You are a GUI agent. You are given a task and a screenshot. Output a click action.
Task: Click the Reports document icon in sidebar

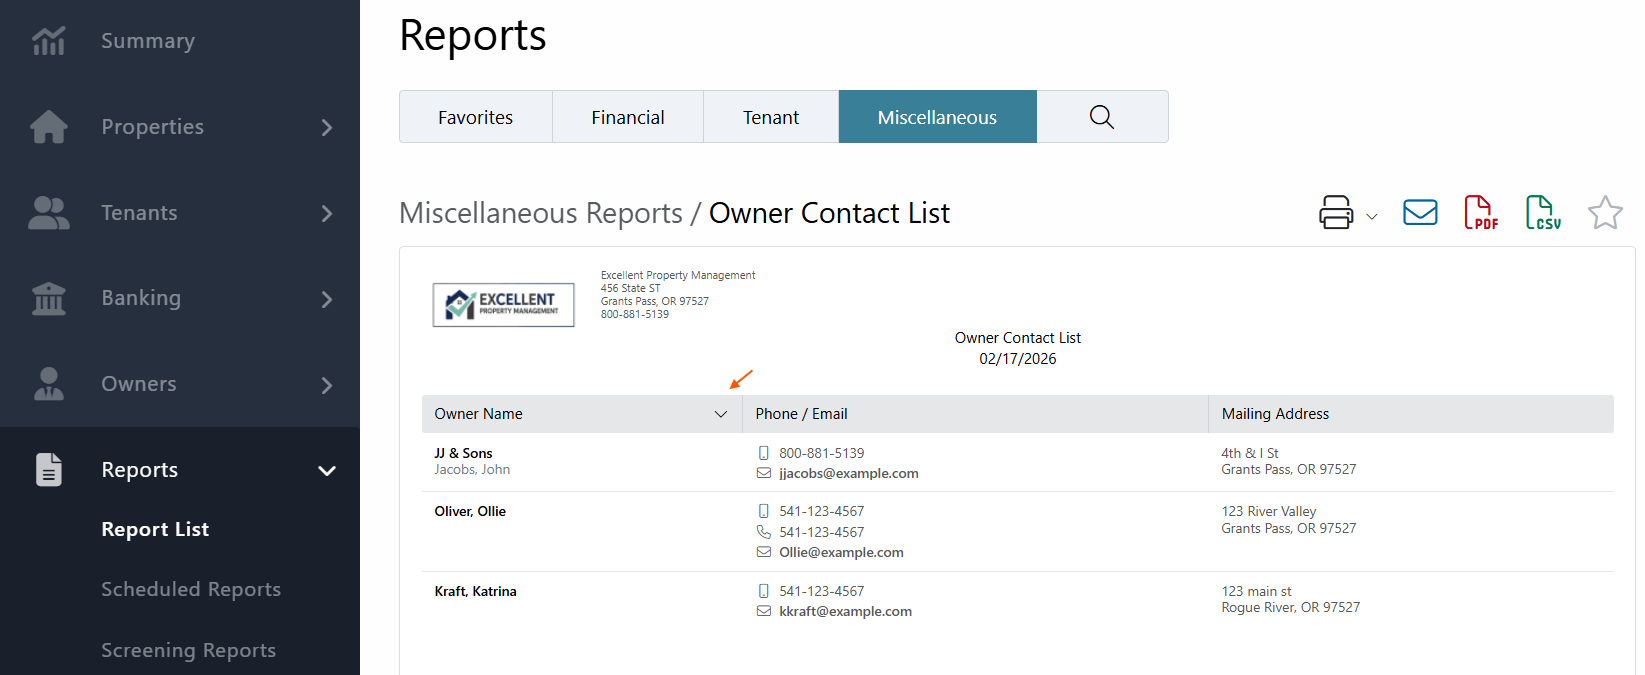(48, 470)
